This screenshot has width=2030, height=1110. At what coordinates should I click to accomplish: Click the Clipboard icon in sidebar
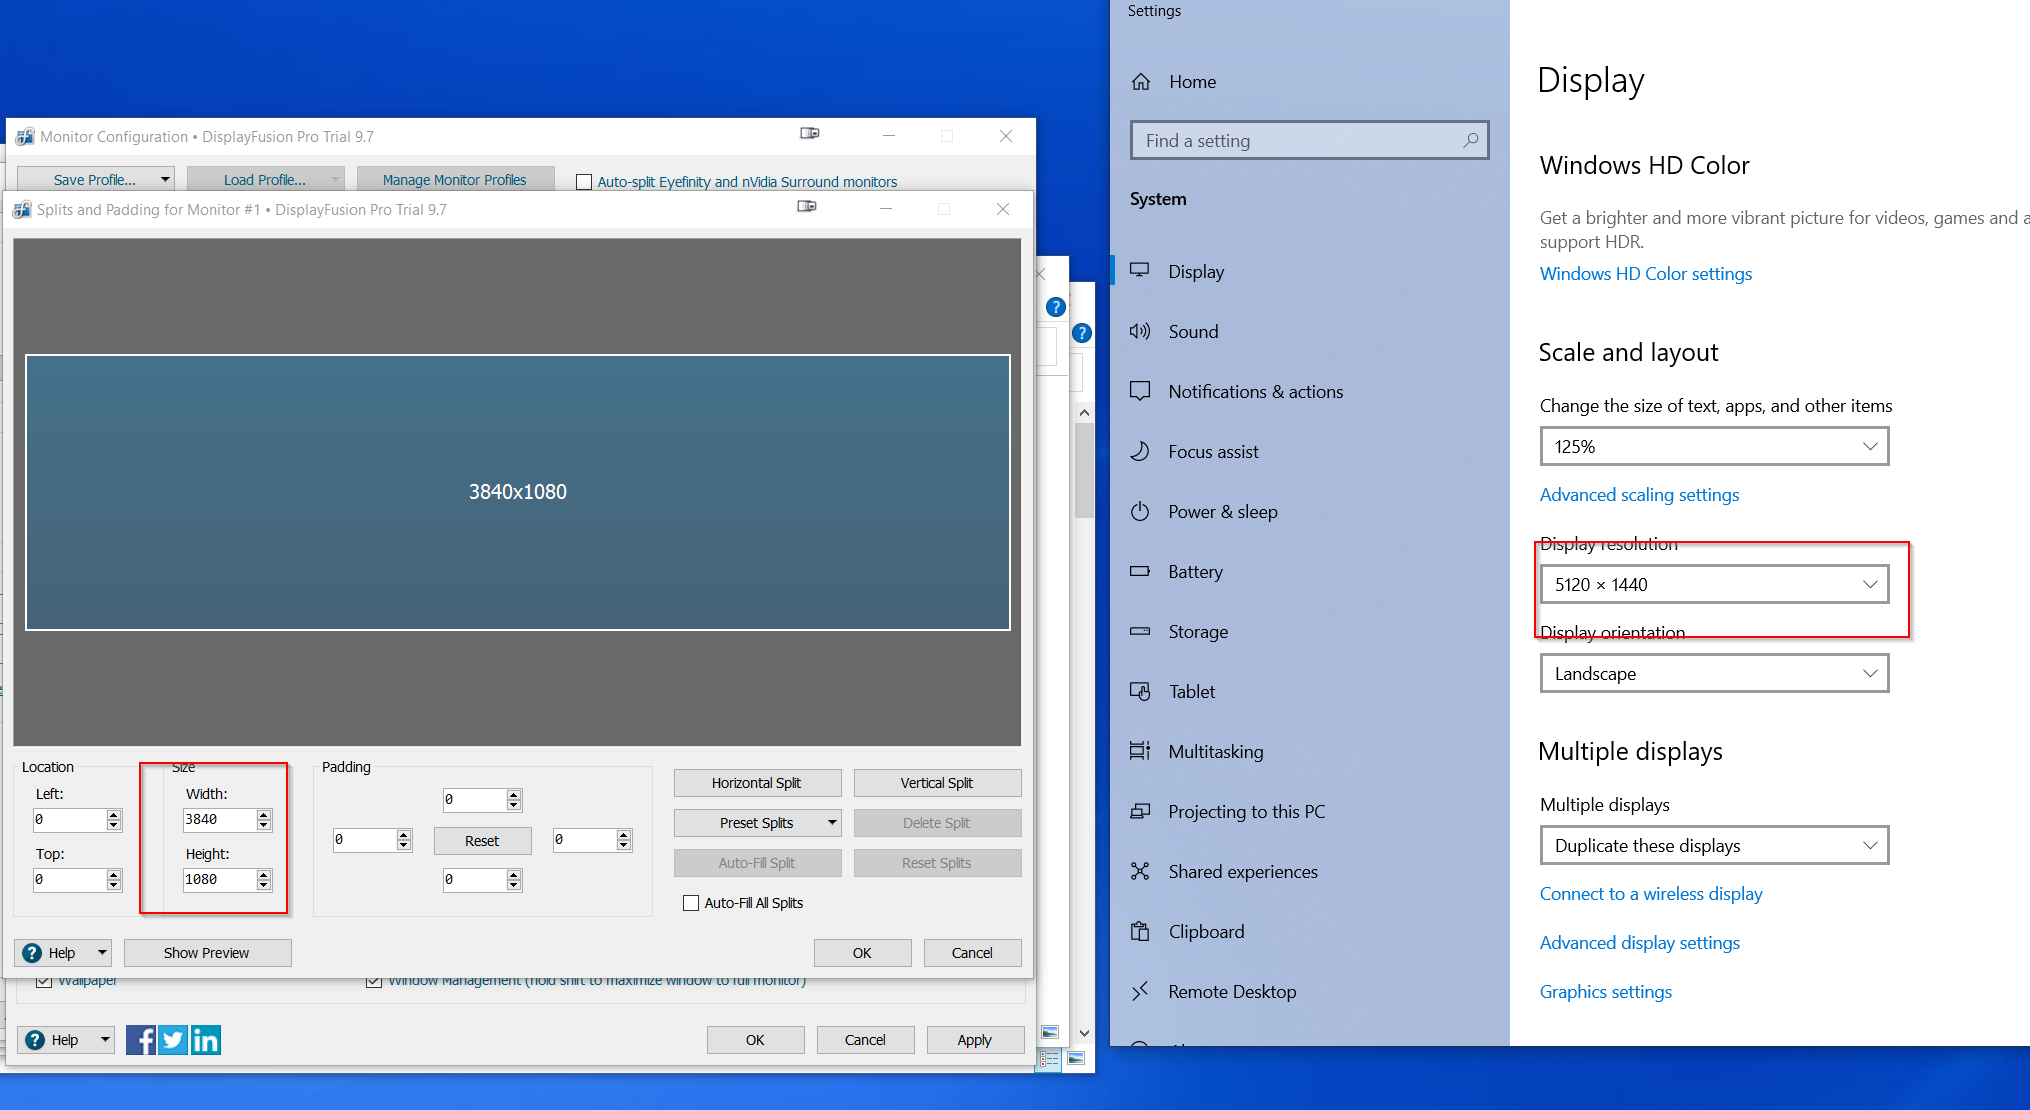click(x=1140, y=932)
